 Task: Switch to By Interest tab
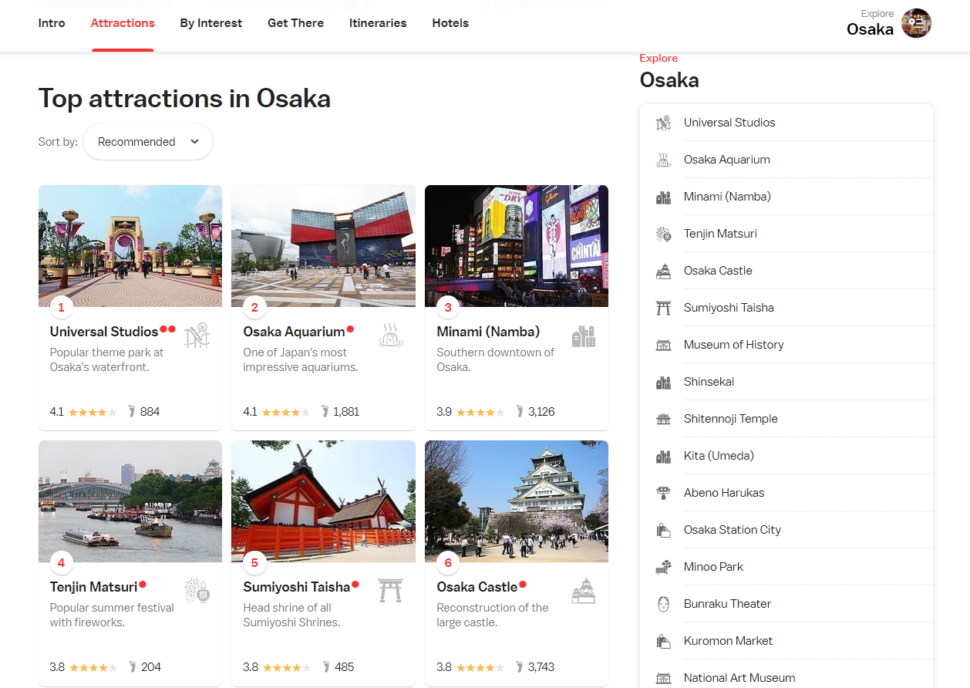pyautogui.click(x=211, y=23)
